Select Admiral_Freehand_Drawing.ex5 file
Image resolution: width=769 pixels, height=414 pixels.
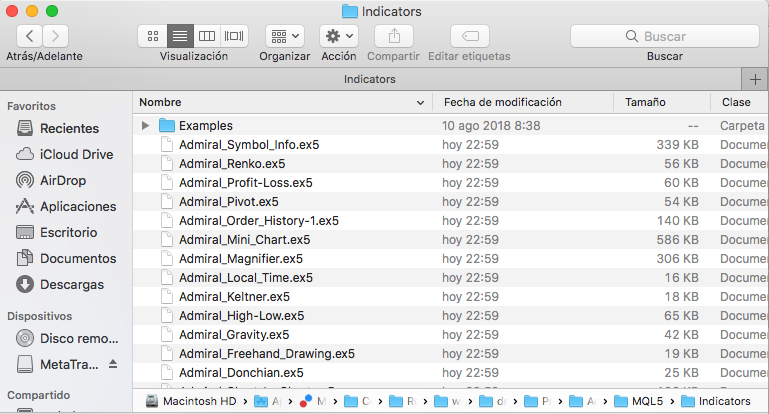pos(267,354)
